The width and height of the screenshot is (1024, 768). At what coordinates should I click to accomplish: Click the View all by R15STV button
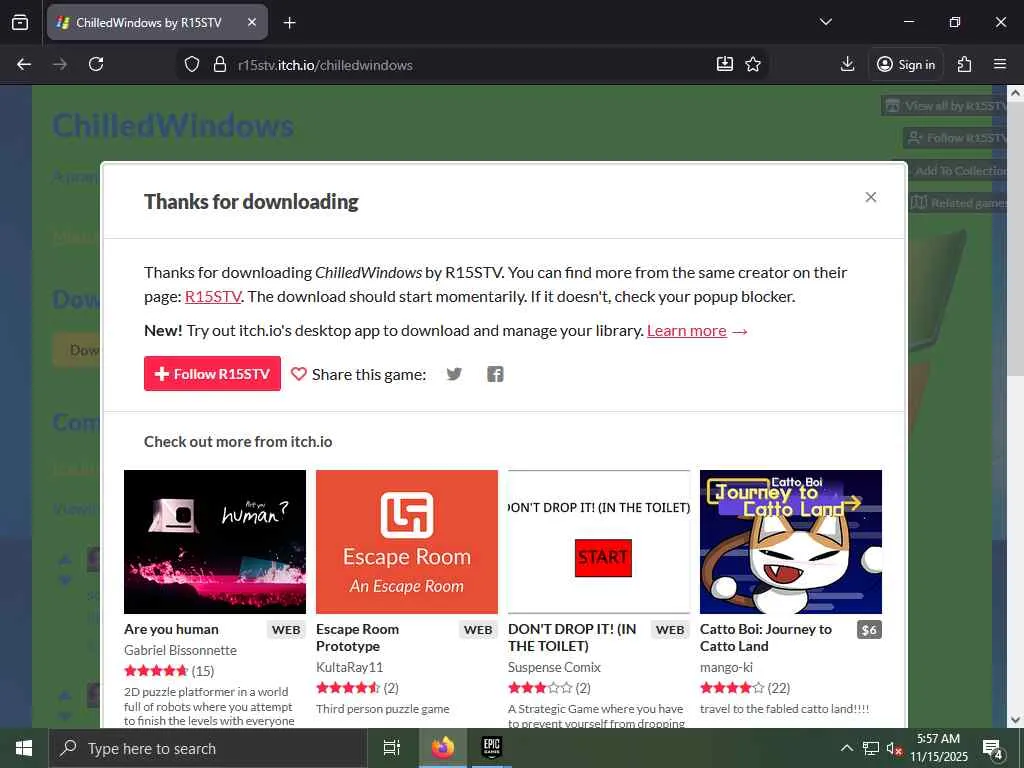pyautogui.click(x=946, y=106)
